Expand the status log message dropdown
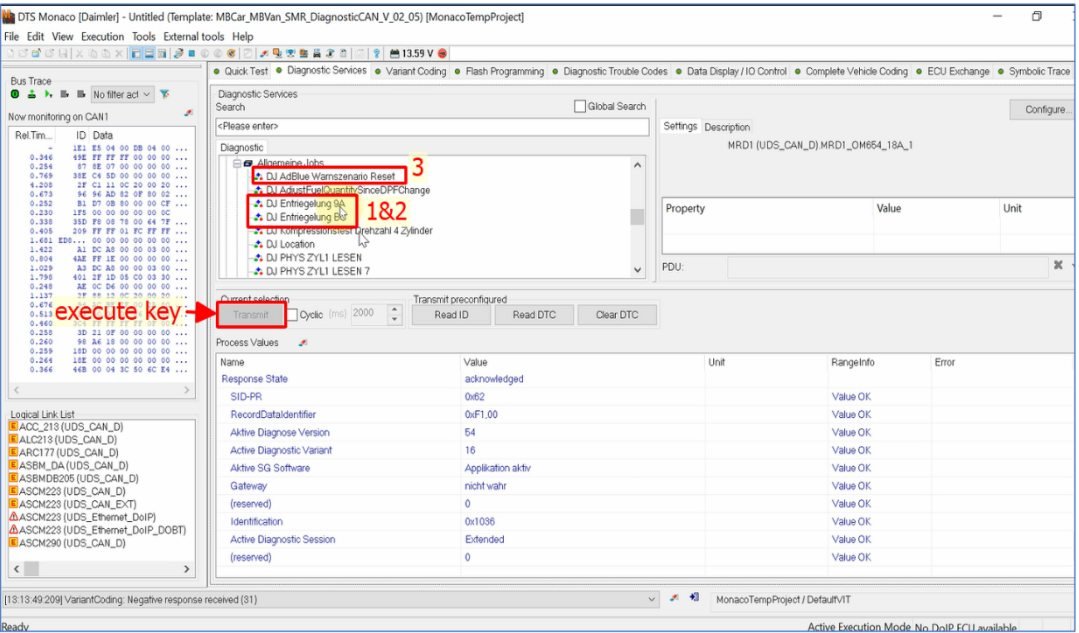The image size is (1079, 633). [653, 599]
